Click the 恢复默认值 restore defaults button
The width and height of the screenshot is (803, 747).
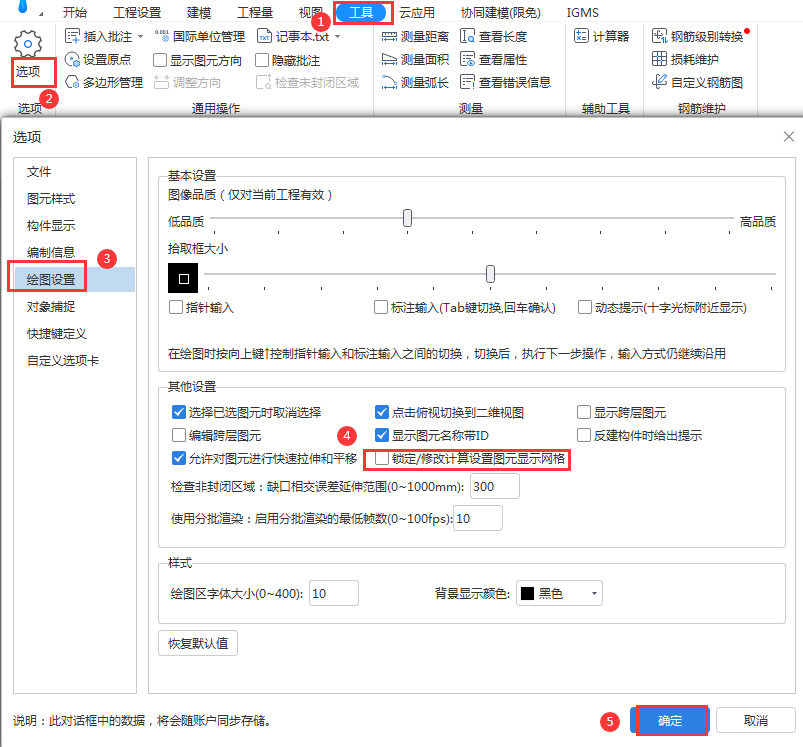pyautogui.click(x=198, y=642)
